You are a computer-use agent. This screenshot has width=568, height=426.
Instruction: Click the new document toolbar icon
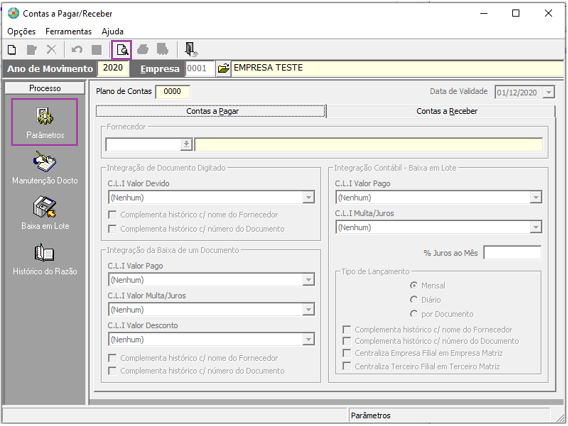point(12,50)
